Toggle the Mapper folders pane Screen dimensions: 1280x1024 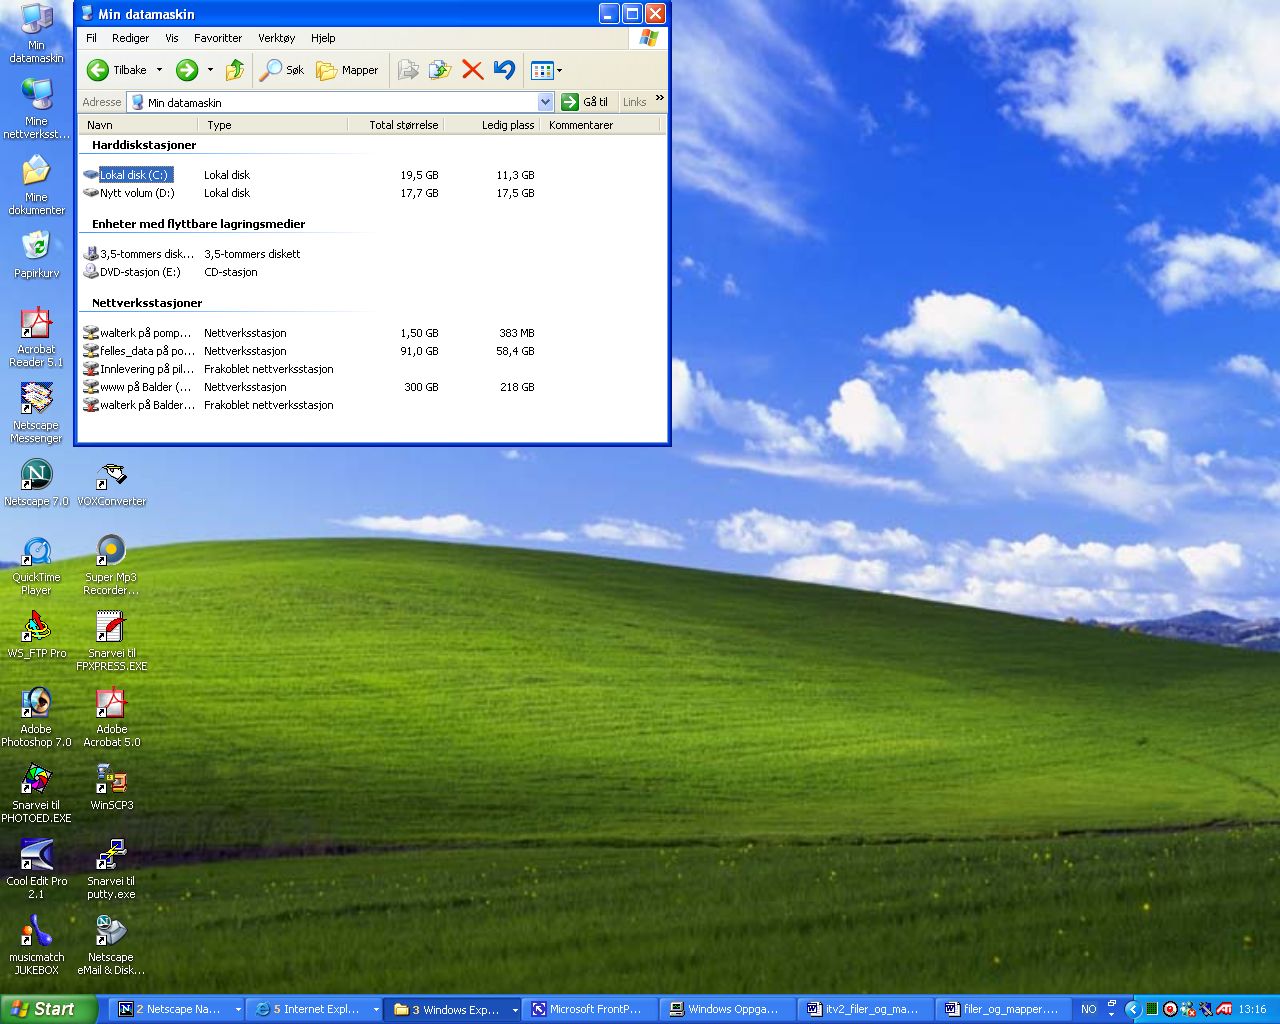click(x=347, y=70)
